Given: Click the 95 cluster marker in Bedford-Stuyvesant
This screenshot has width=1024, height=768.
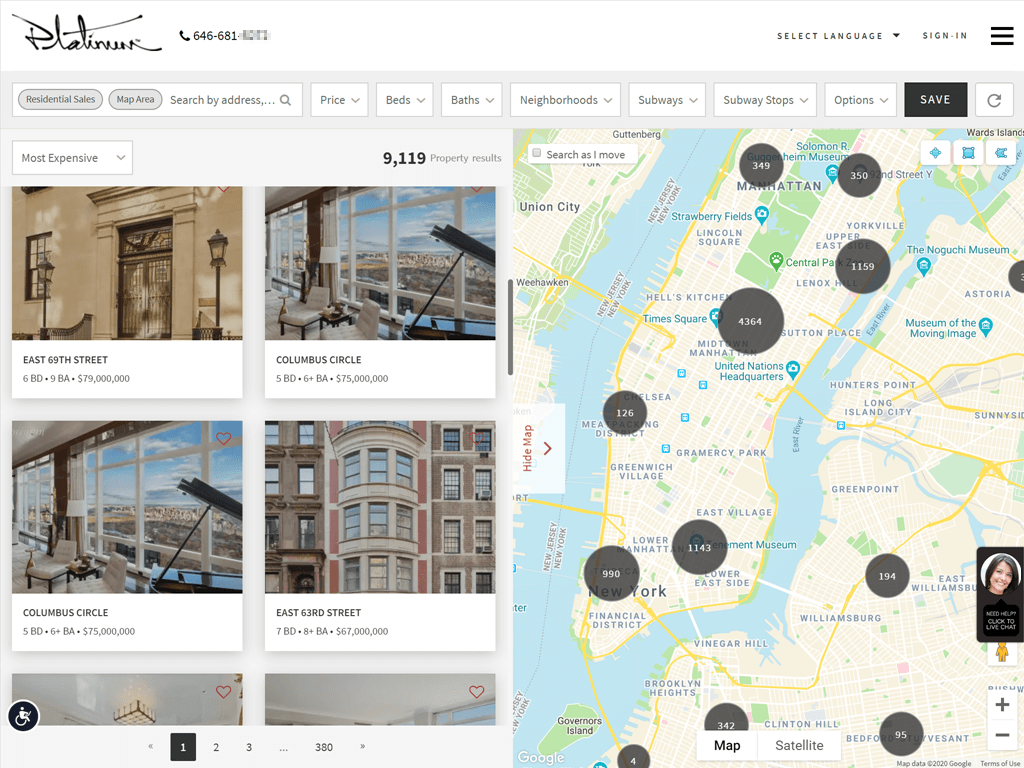Looking at the screenshot, I should click(901, 735).
